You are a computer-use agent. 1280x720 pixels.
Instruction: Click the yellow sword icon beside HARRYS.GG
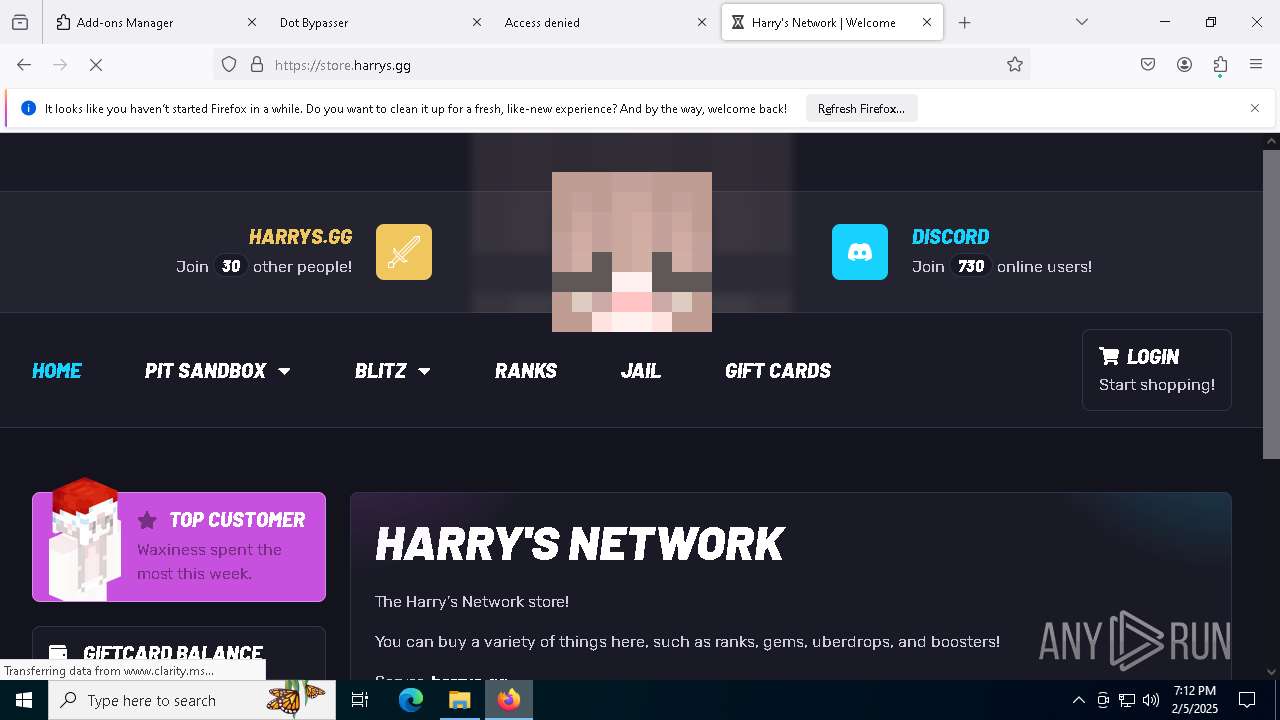point(404,252)
